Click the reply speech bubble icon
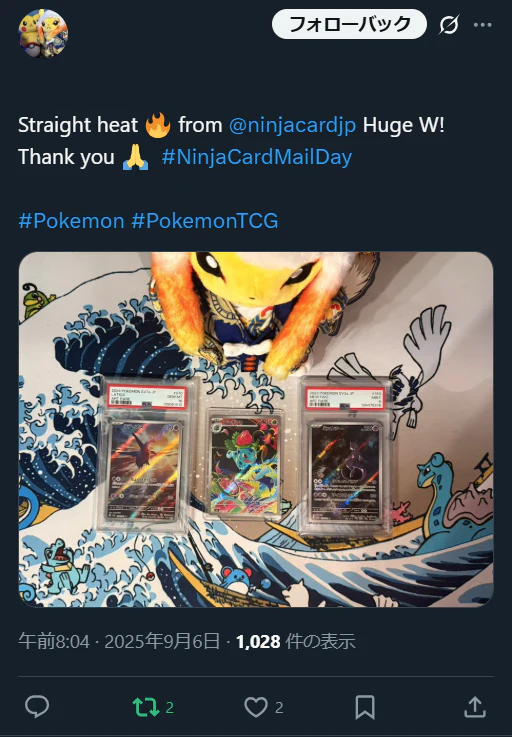512x737 pixels. pos(37,706)
